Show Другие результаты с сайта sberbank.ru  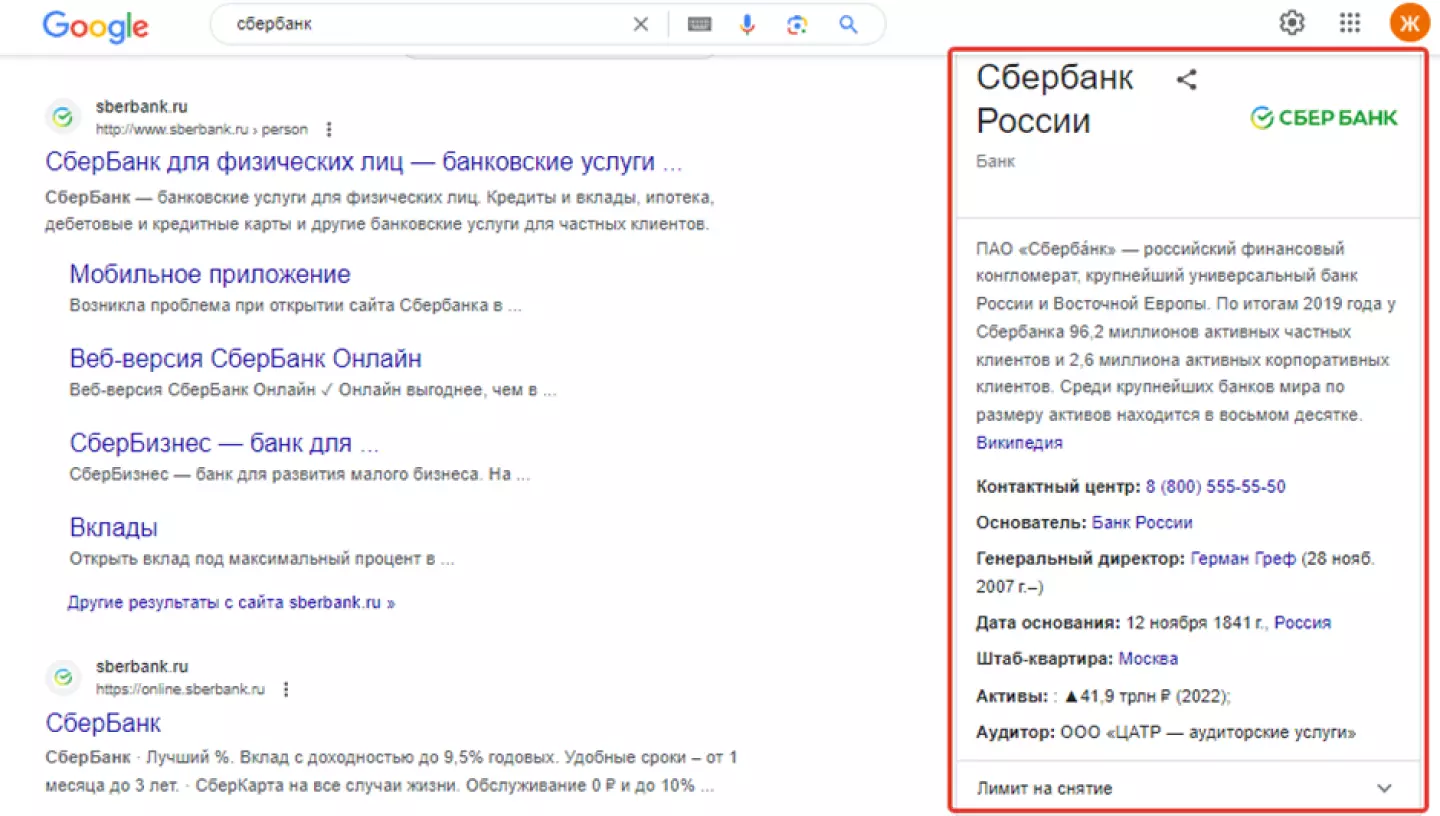coord(231,603)
